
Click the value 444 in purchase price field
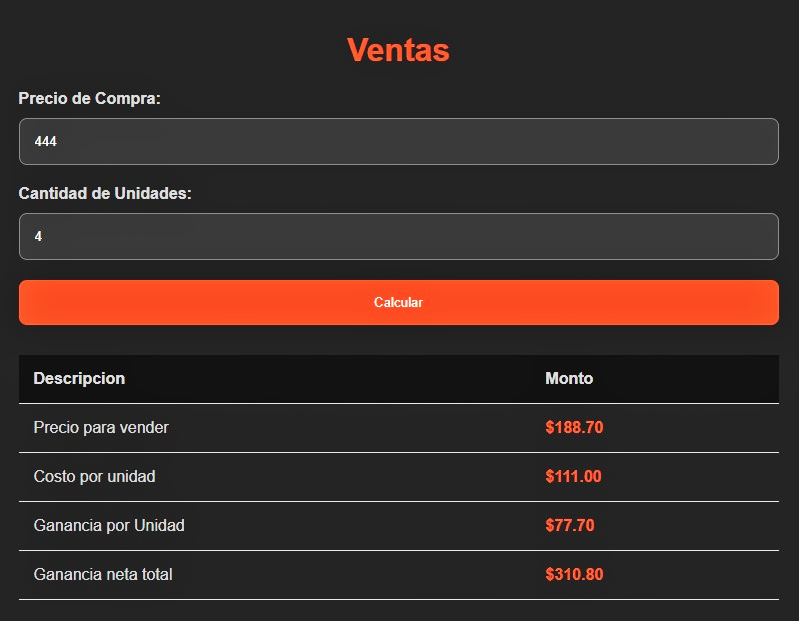point(45,141)
